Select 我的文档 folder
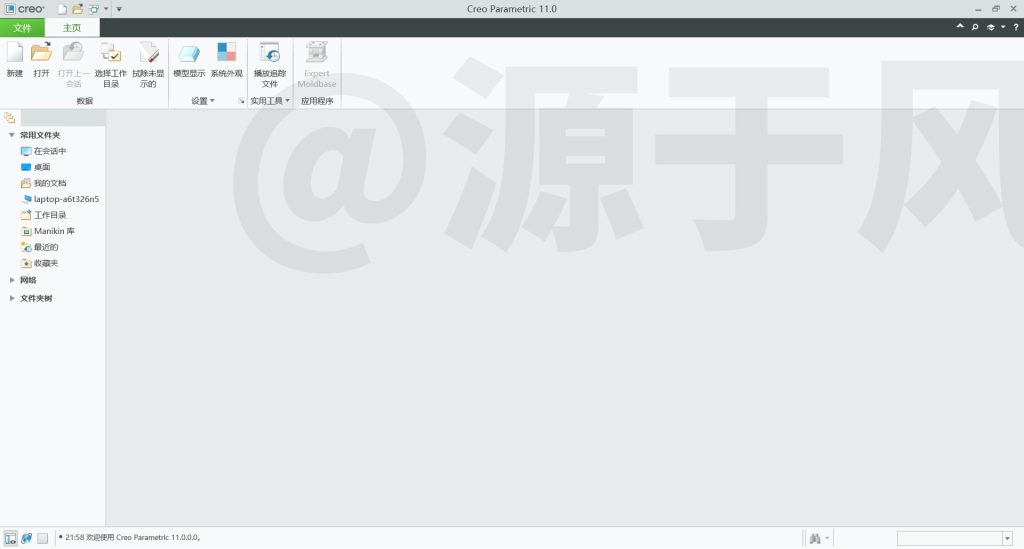Screen dimensions: 1024x549 (x=43, y=183)
